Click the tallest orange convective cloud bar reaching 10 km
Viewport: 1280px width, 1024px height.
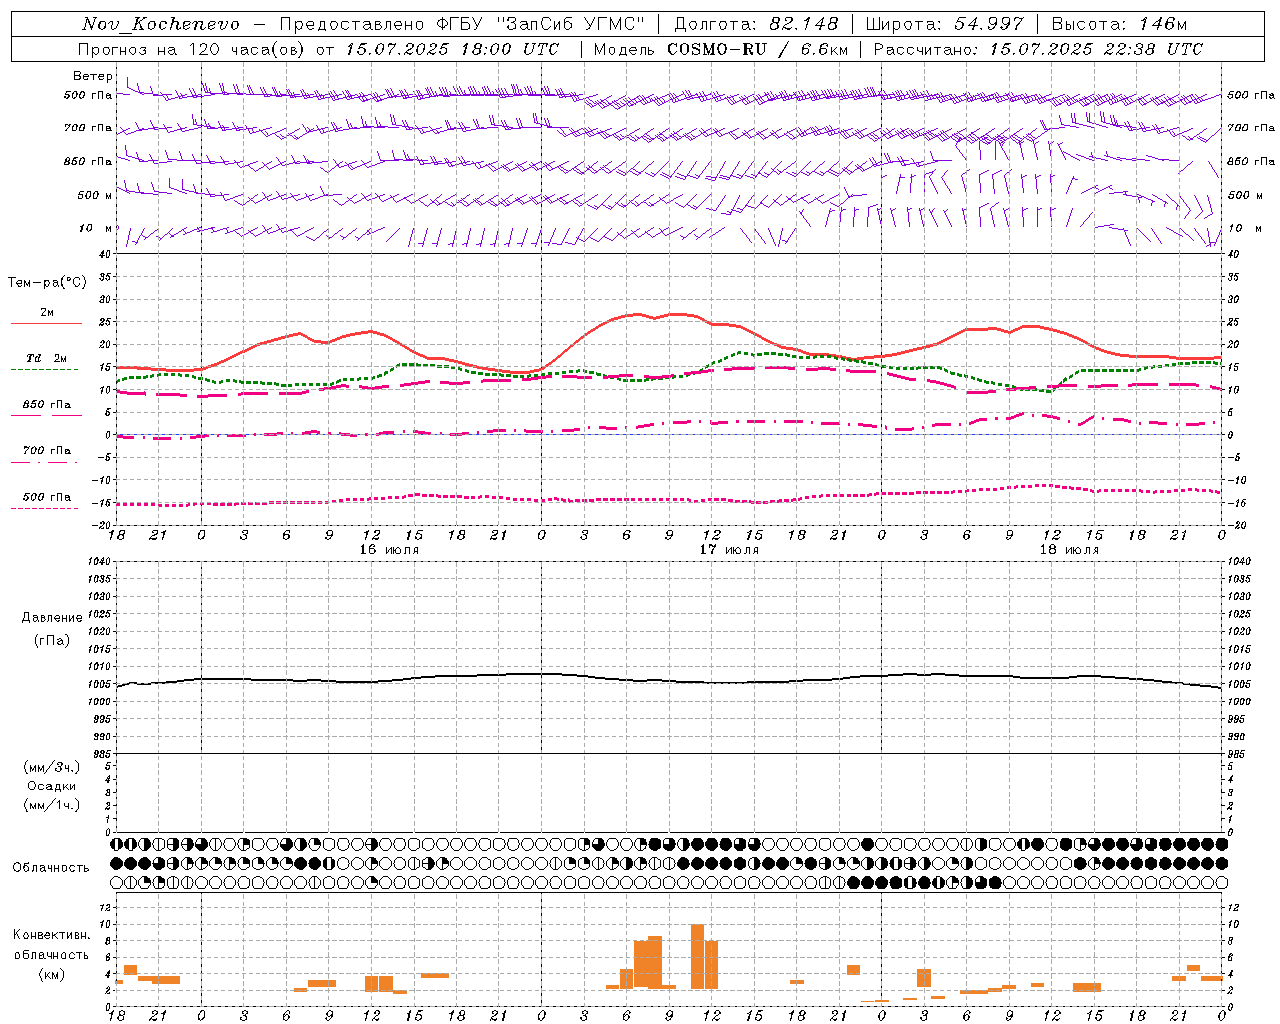[x=697, y=957]
